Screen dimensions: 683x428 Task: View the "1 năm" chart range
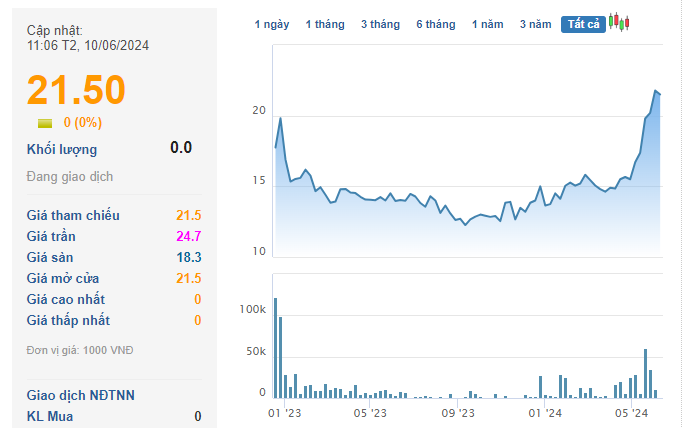tap(488, 24)
